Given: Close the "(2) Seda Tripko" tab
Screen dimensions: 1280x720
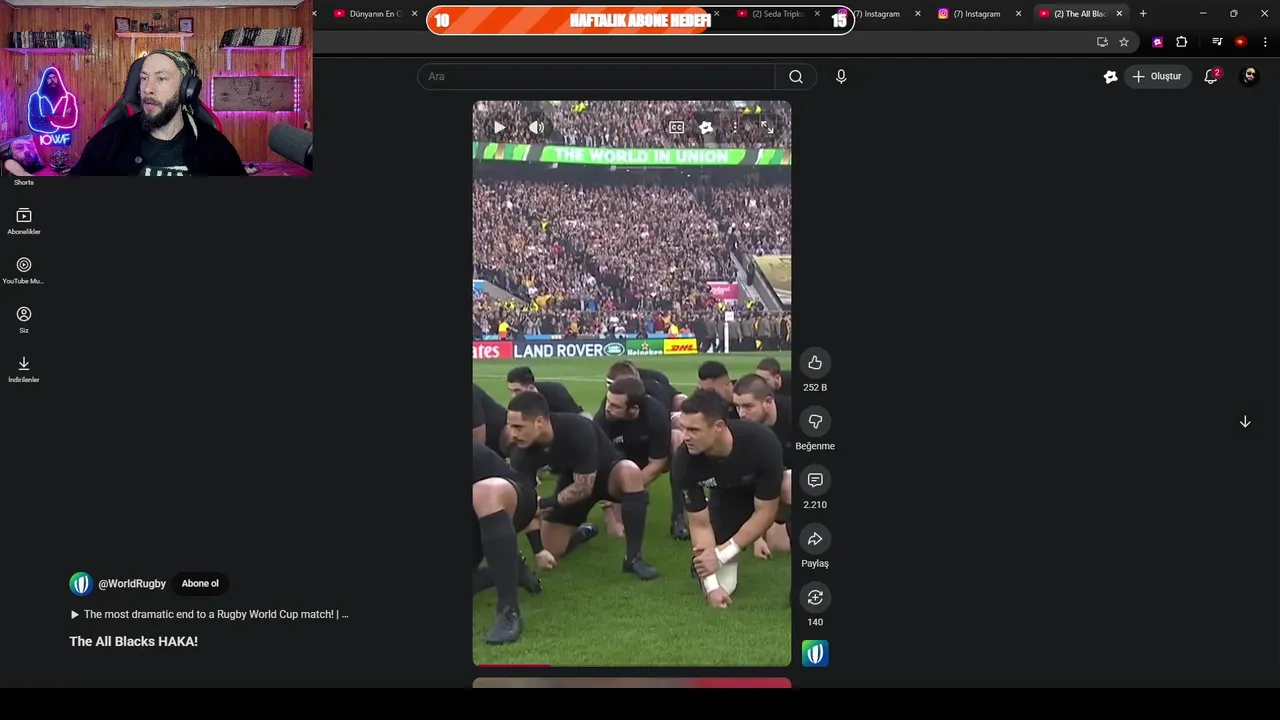Looking at the screenshot, I should [x=817, y=14].
